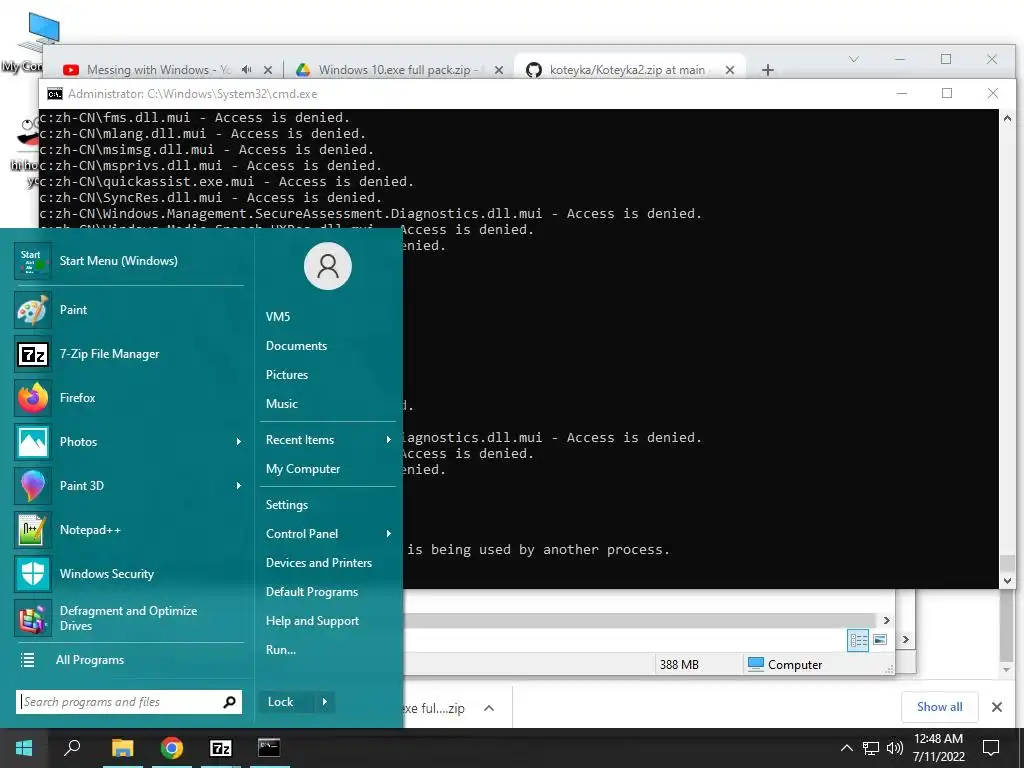Open taskbar search magnifier icon
Image resolution: width=1024 pixels, height=768 pixels.
(72, 748)
